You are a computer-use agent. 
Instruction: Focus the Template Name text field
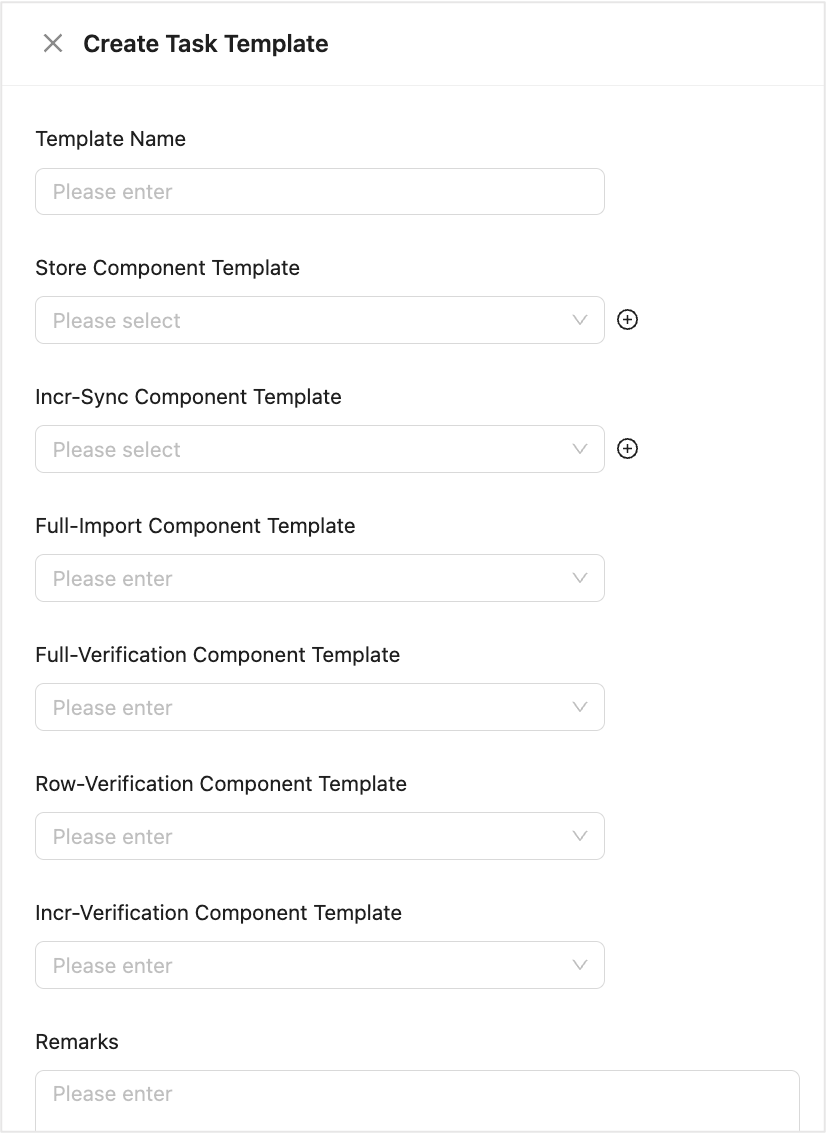(x=320, y=191)
